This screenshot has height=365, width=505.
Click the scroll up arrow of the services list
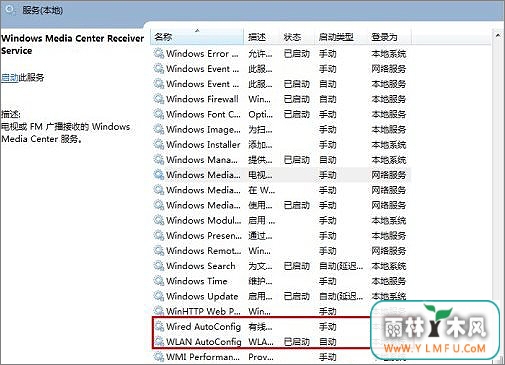point(498,35)
